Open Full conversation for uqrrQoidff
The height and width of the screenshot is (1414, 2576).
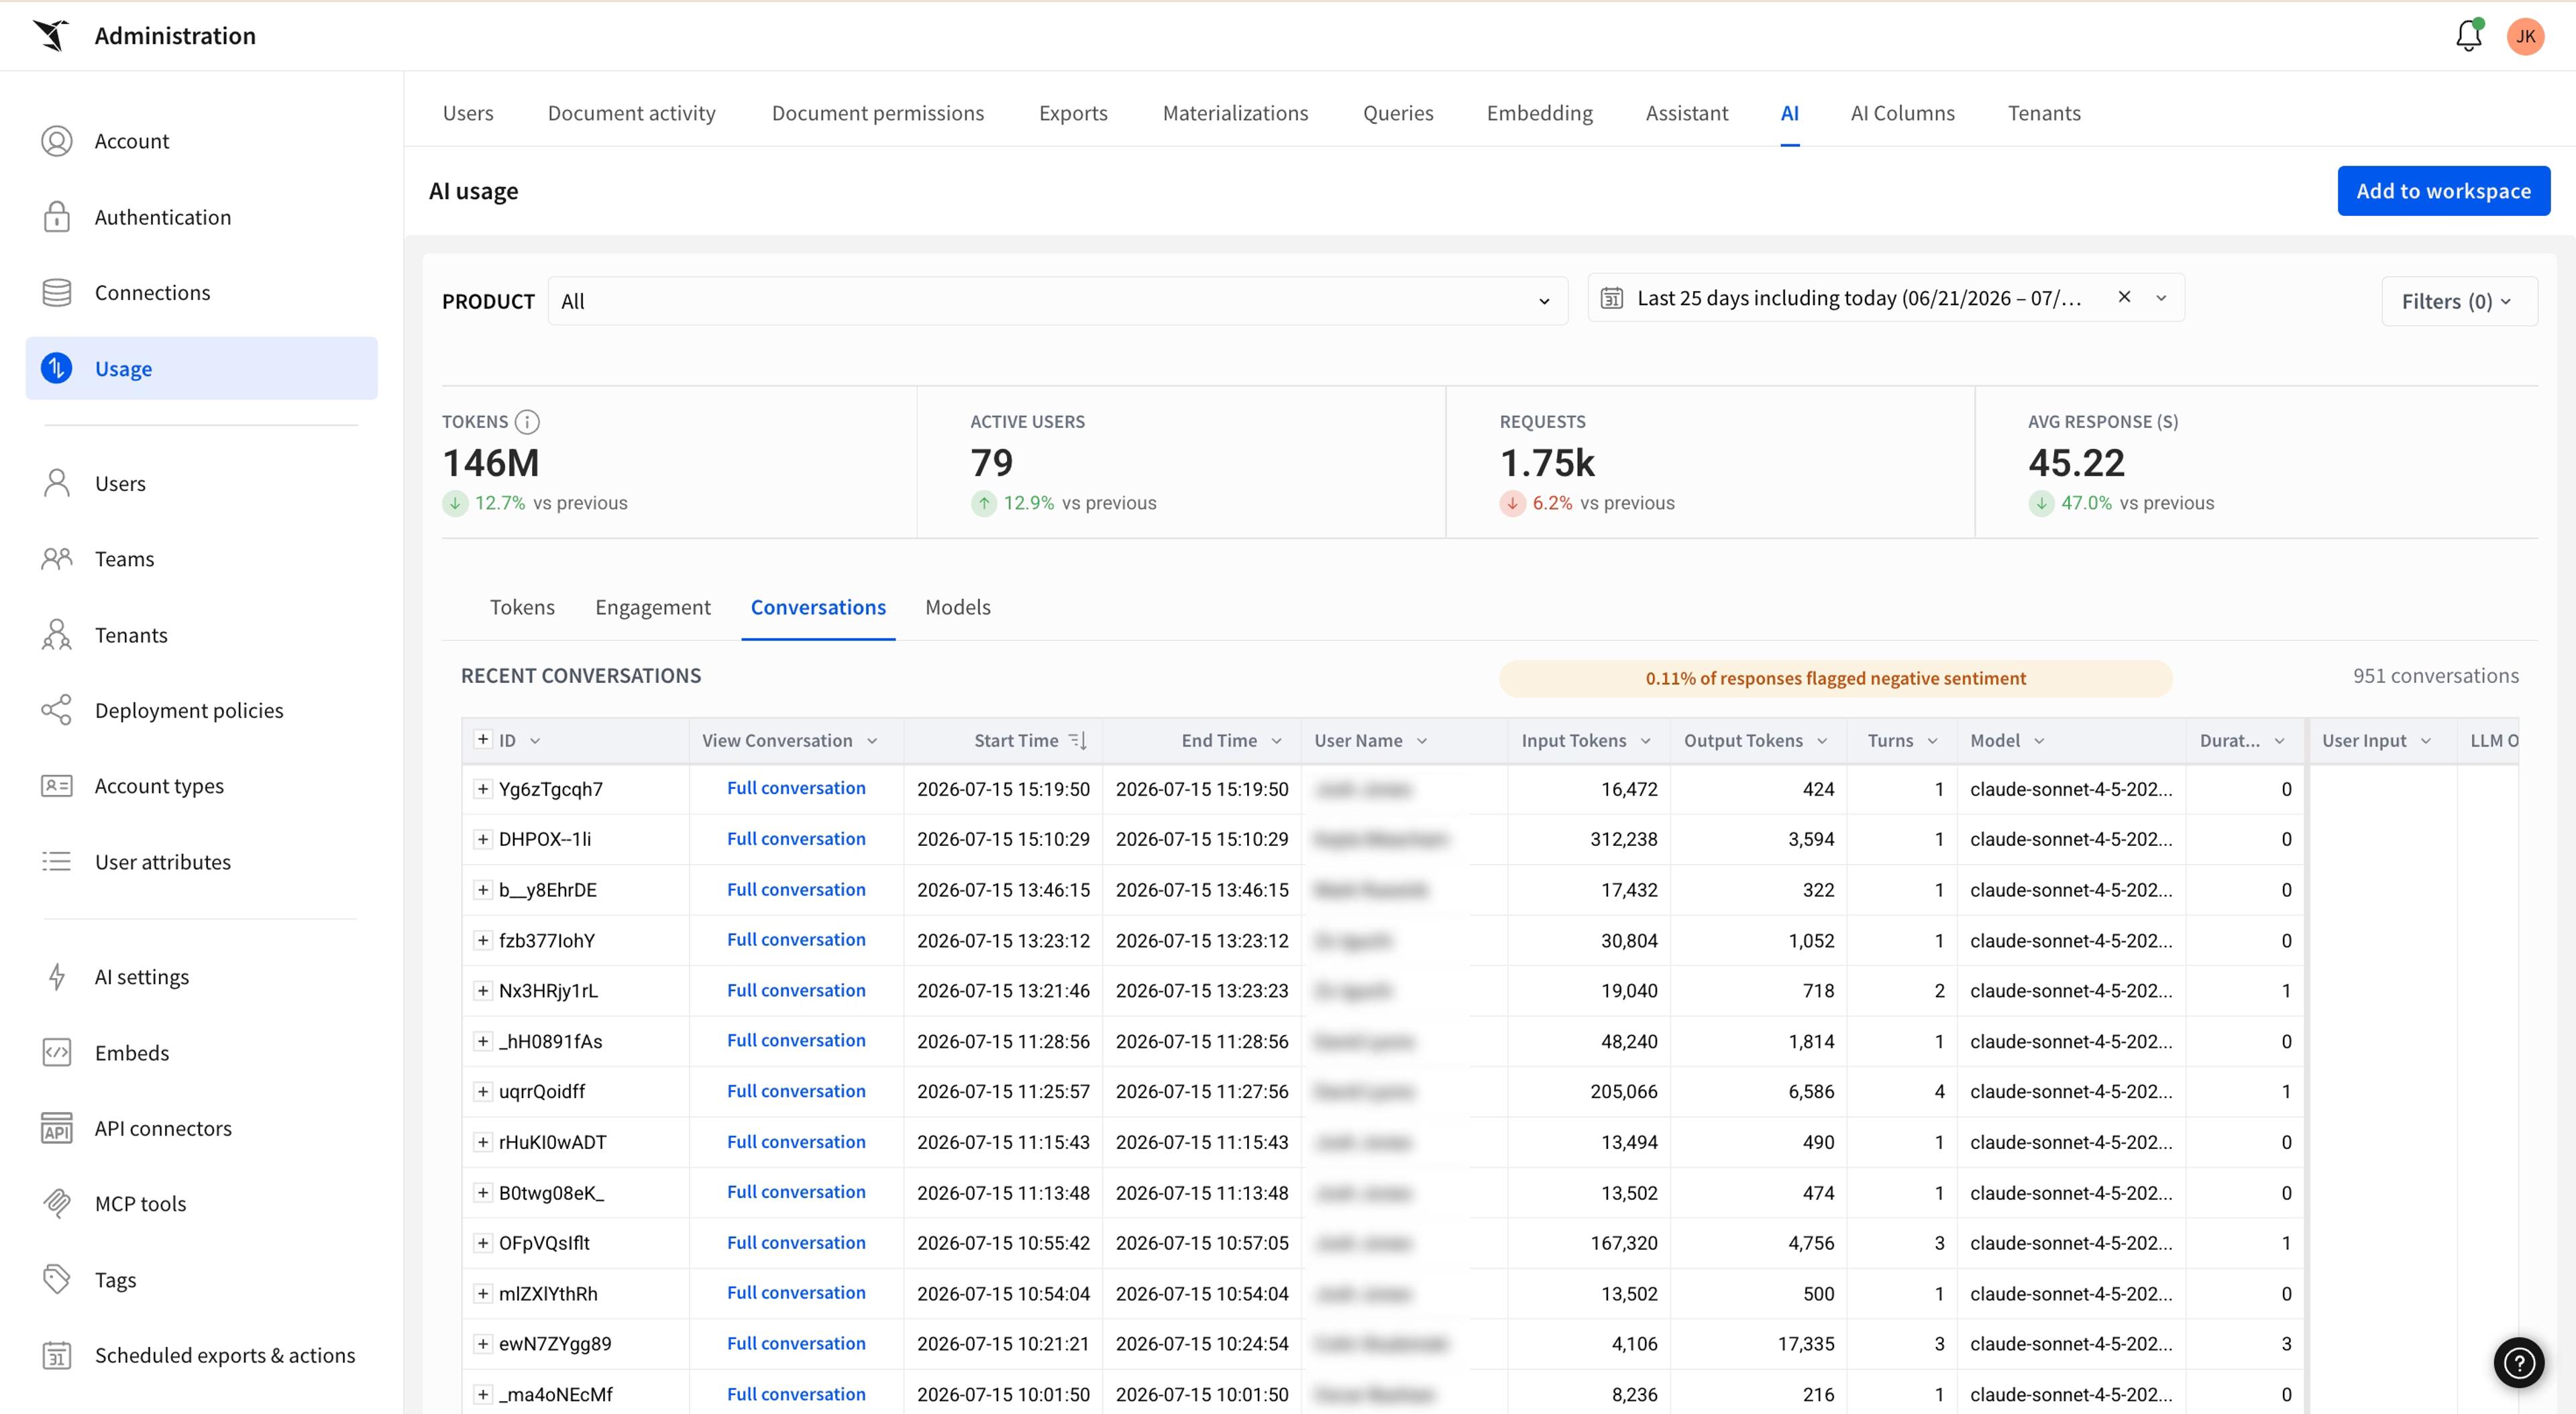[x=796, y=1091]
